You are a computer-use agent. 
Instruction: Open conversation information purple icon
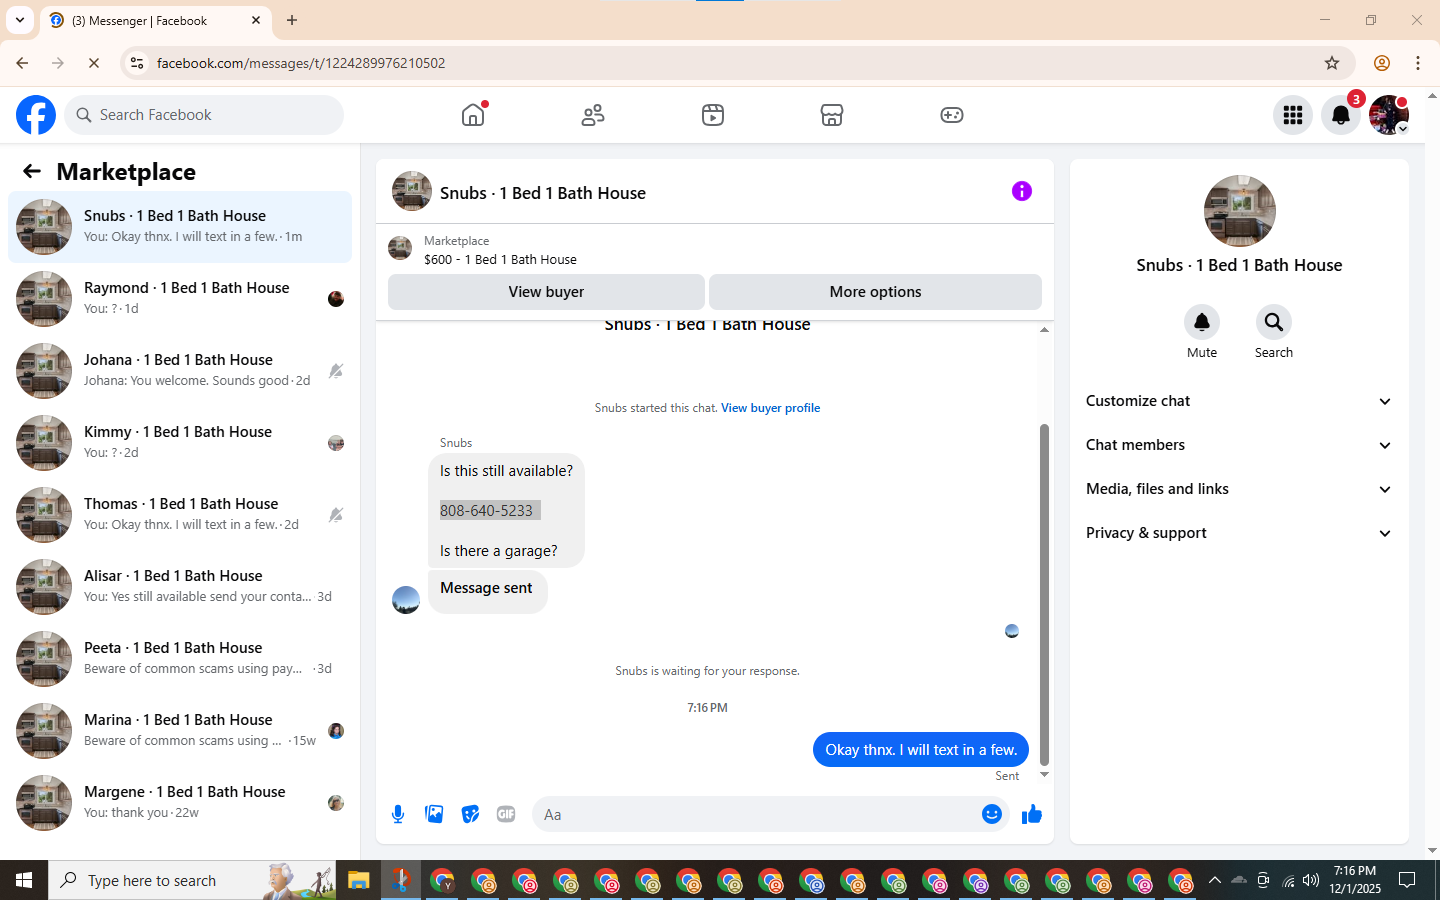pos(1021,191)
